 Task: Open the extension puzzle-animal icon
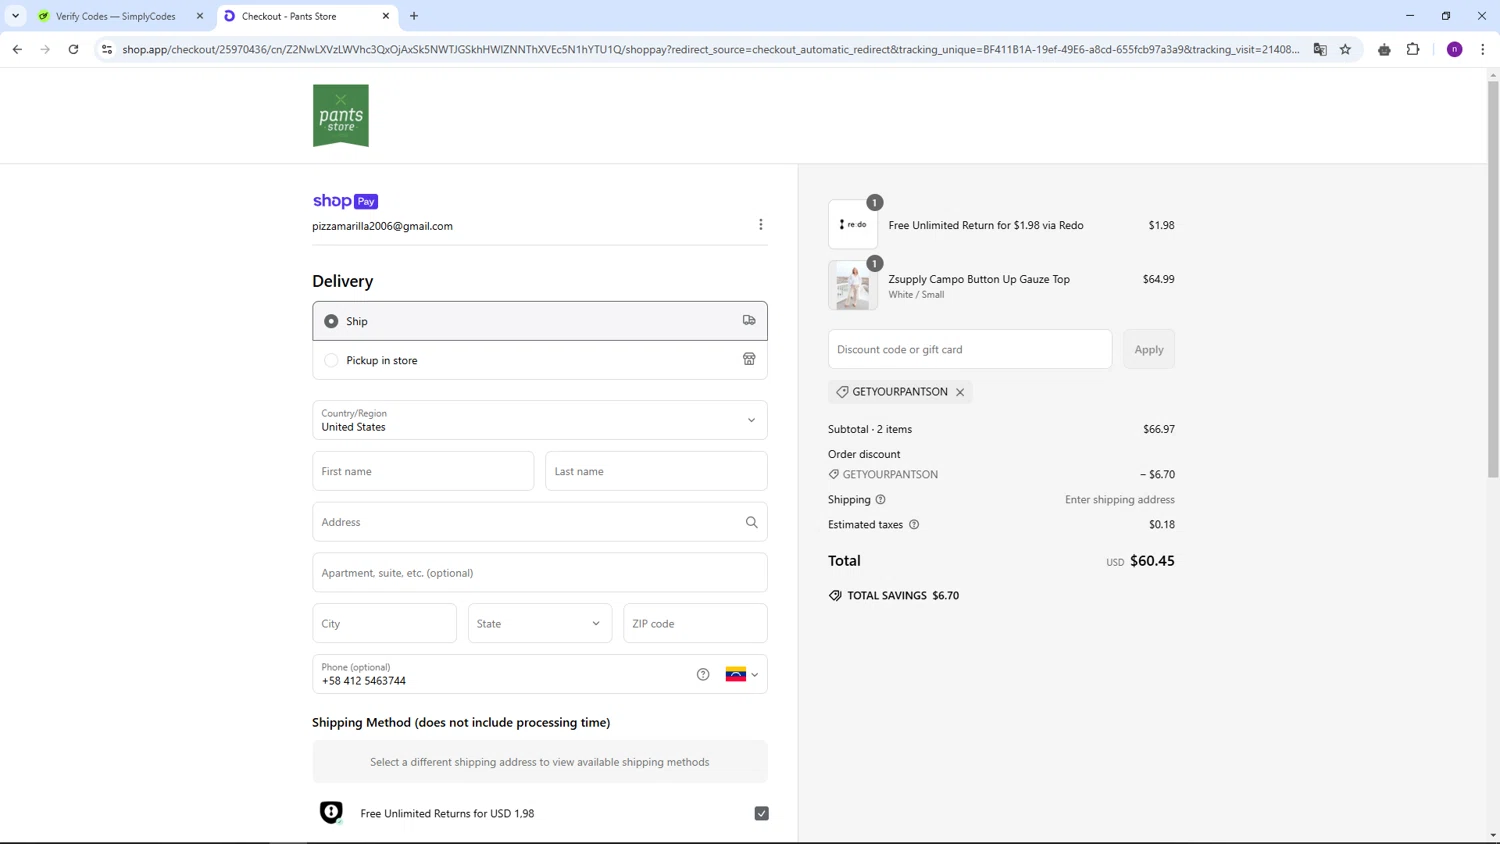(x=1384, y=49)
